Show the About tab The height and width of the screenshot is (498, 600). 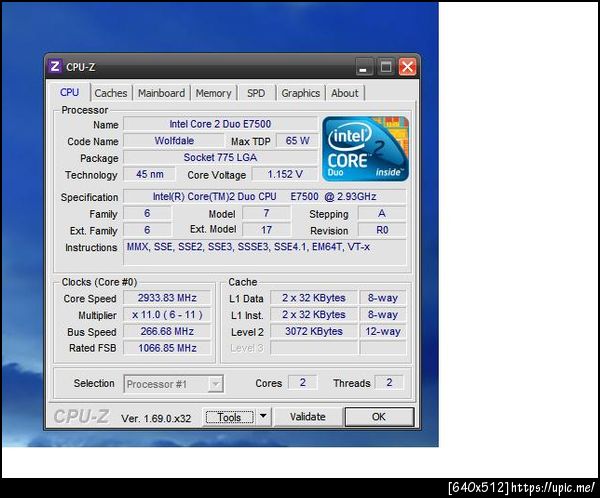pos(344,93)
